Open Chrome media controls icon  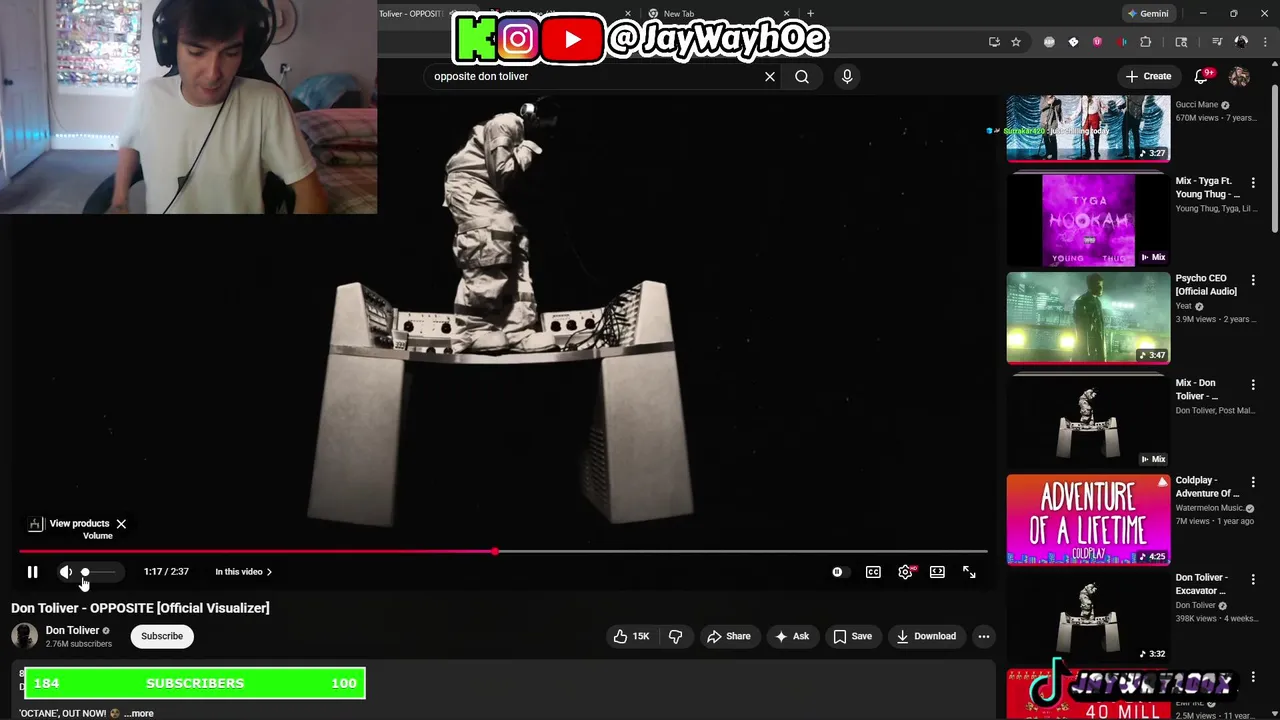[x=1217, y=42]
